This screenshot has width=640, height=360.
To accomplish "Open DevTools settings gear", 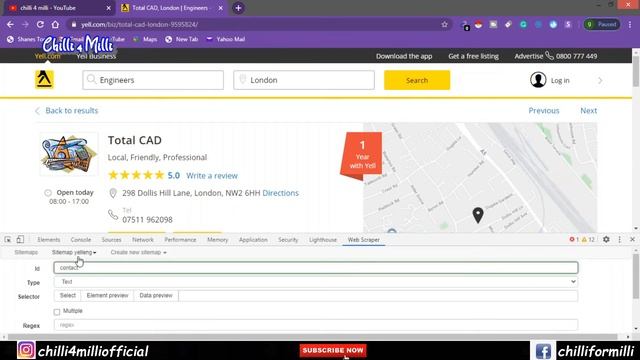I will click(x=606, y=240).
